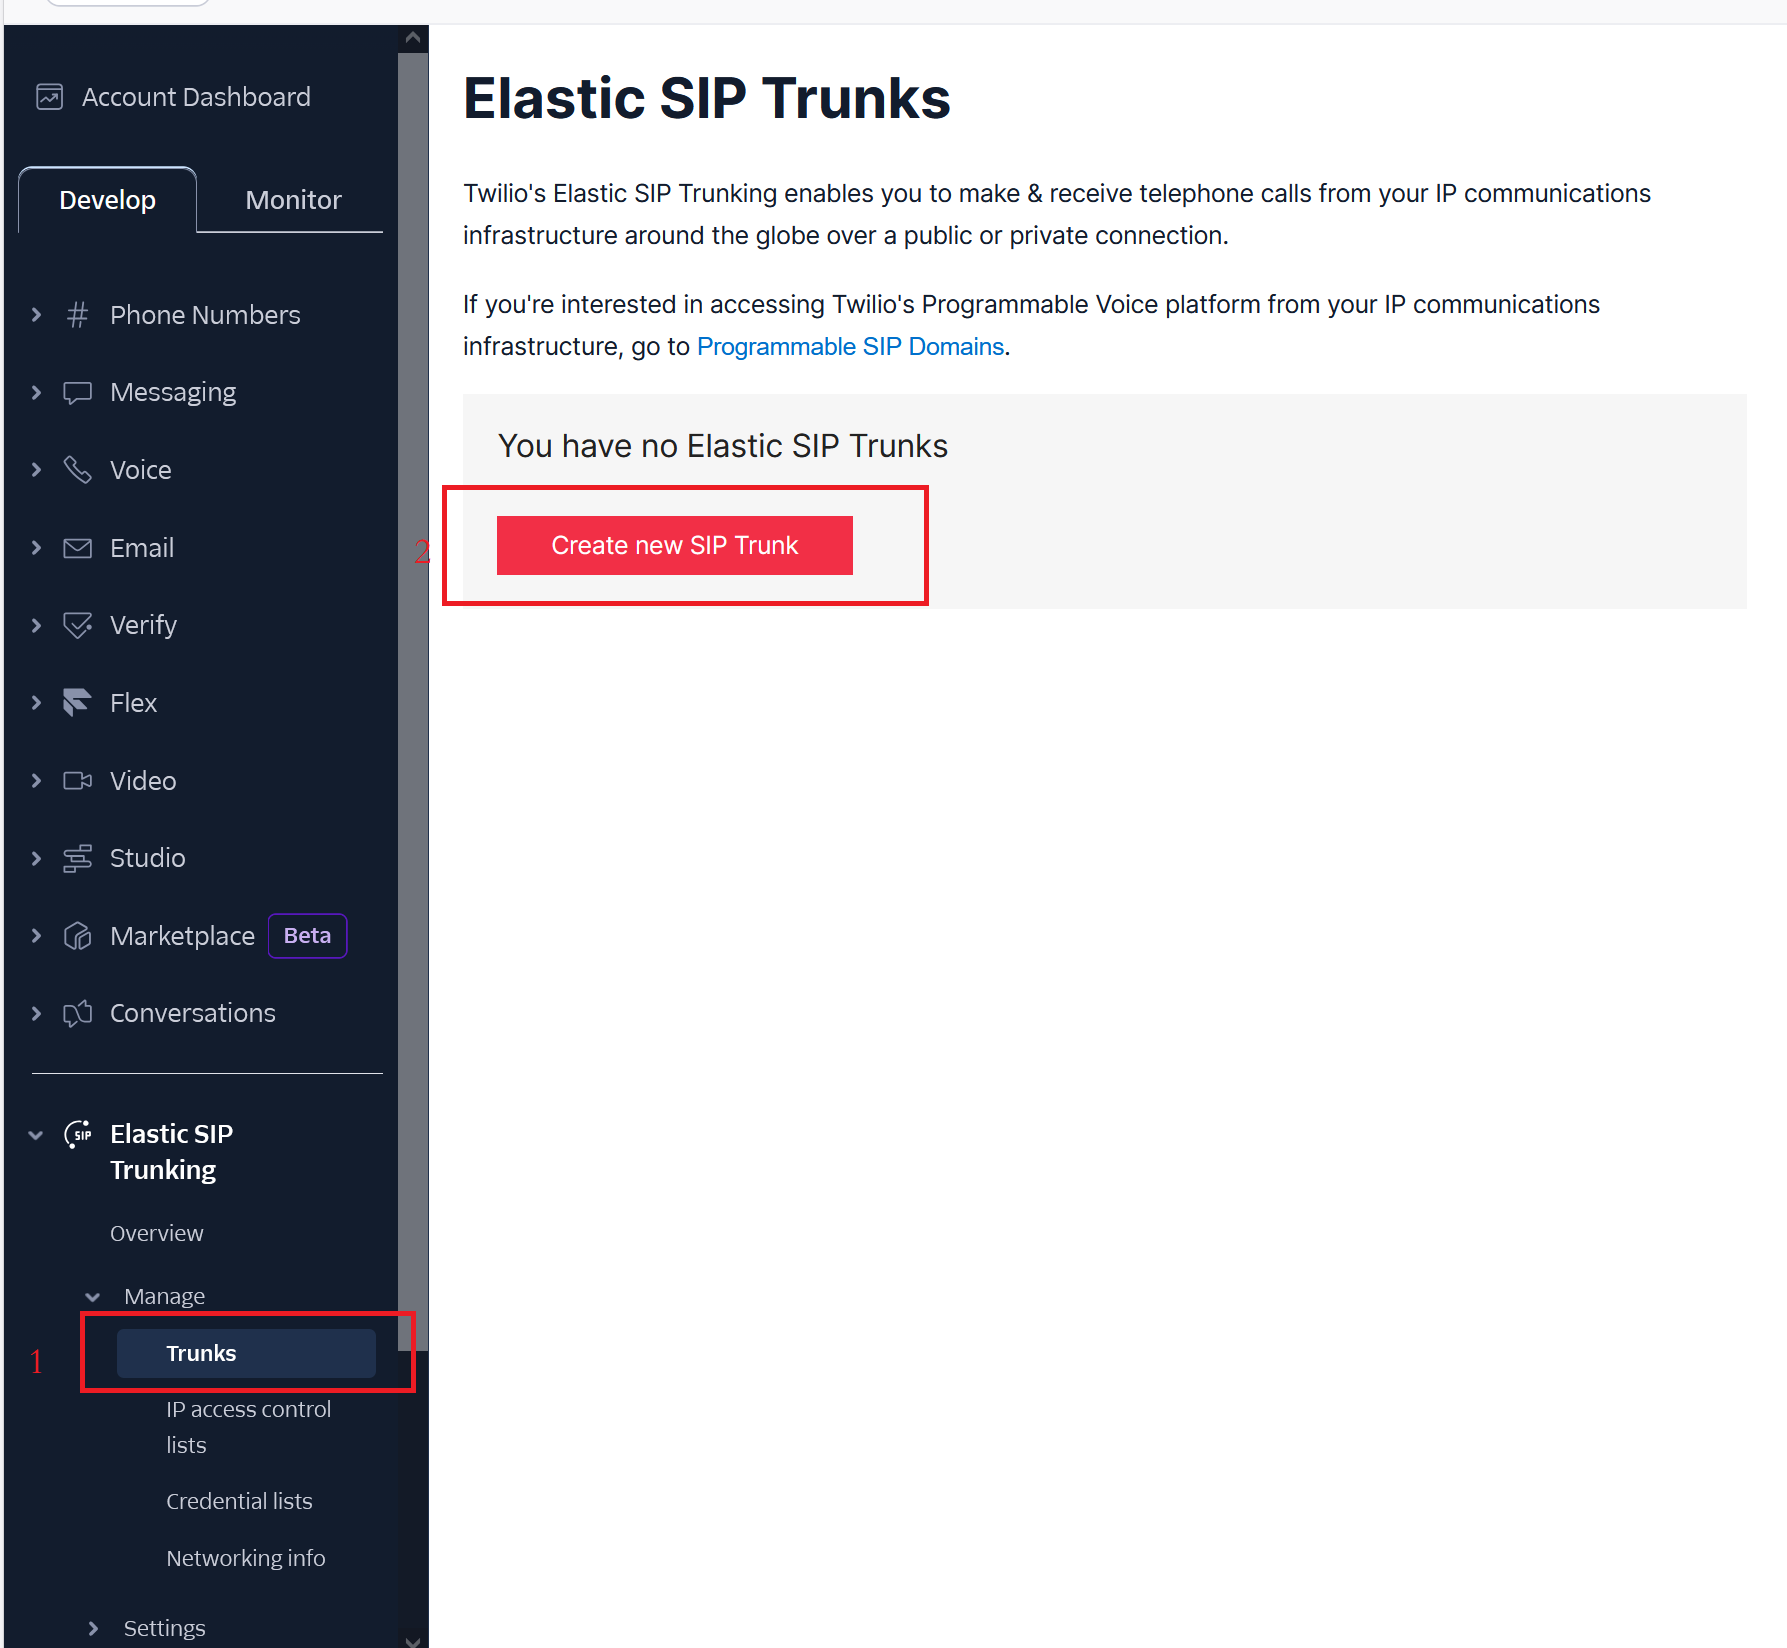The image size is (1787, 1648).
Task: Click the Studio flow icon
Action: (x=77, y=858)
